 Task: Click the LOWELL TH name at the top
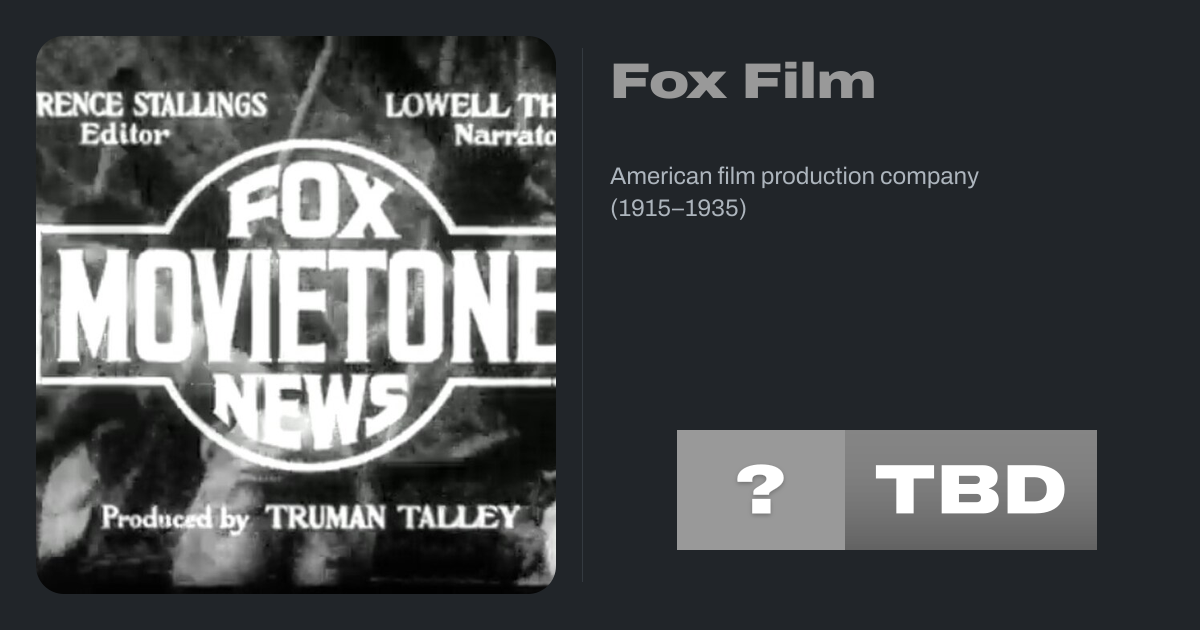470,106
